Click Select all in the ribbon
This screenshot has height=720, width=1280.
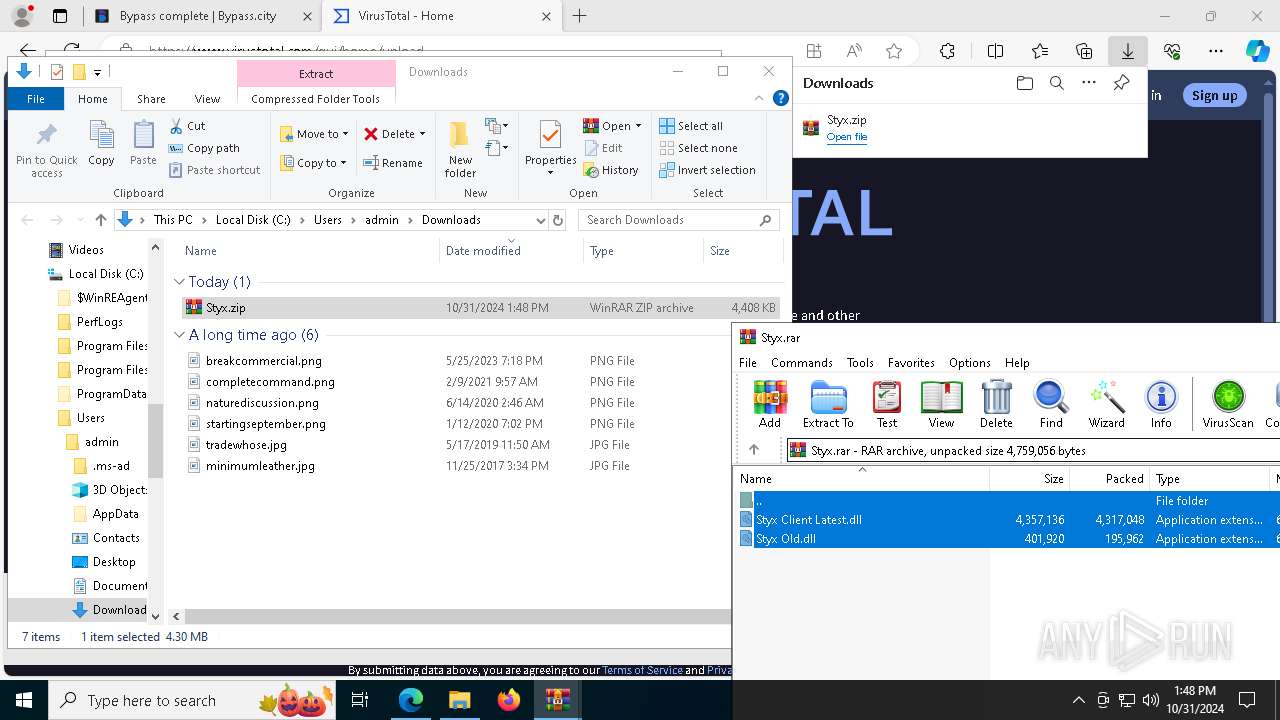tap(691, 126)
